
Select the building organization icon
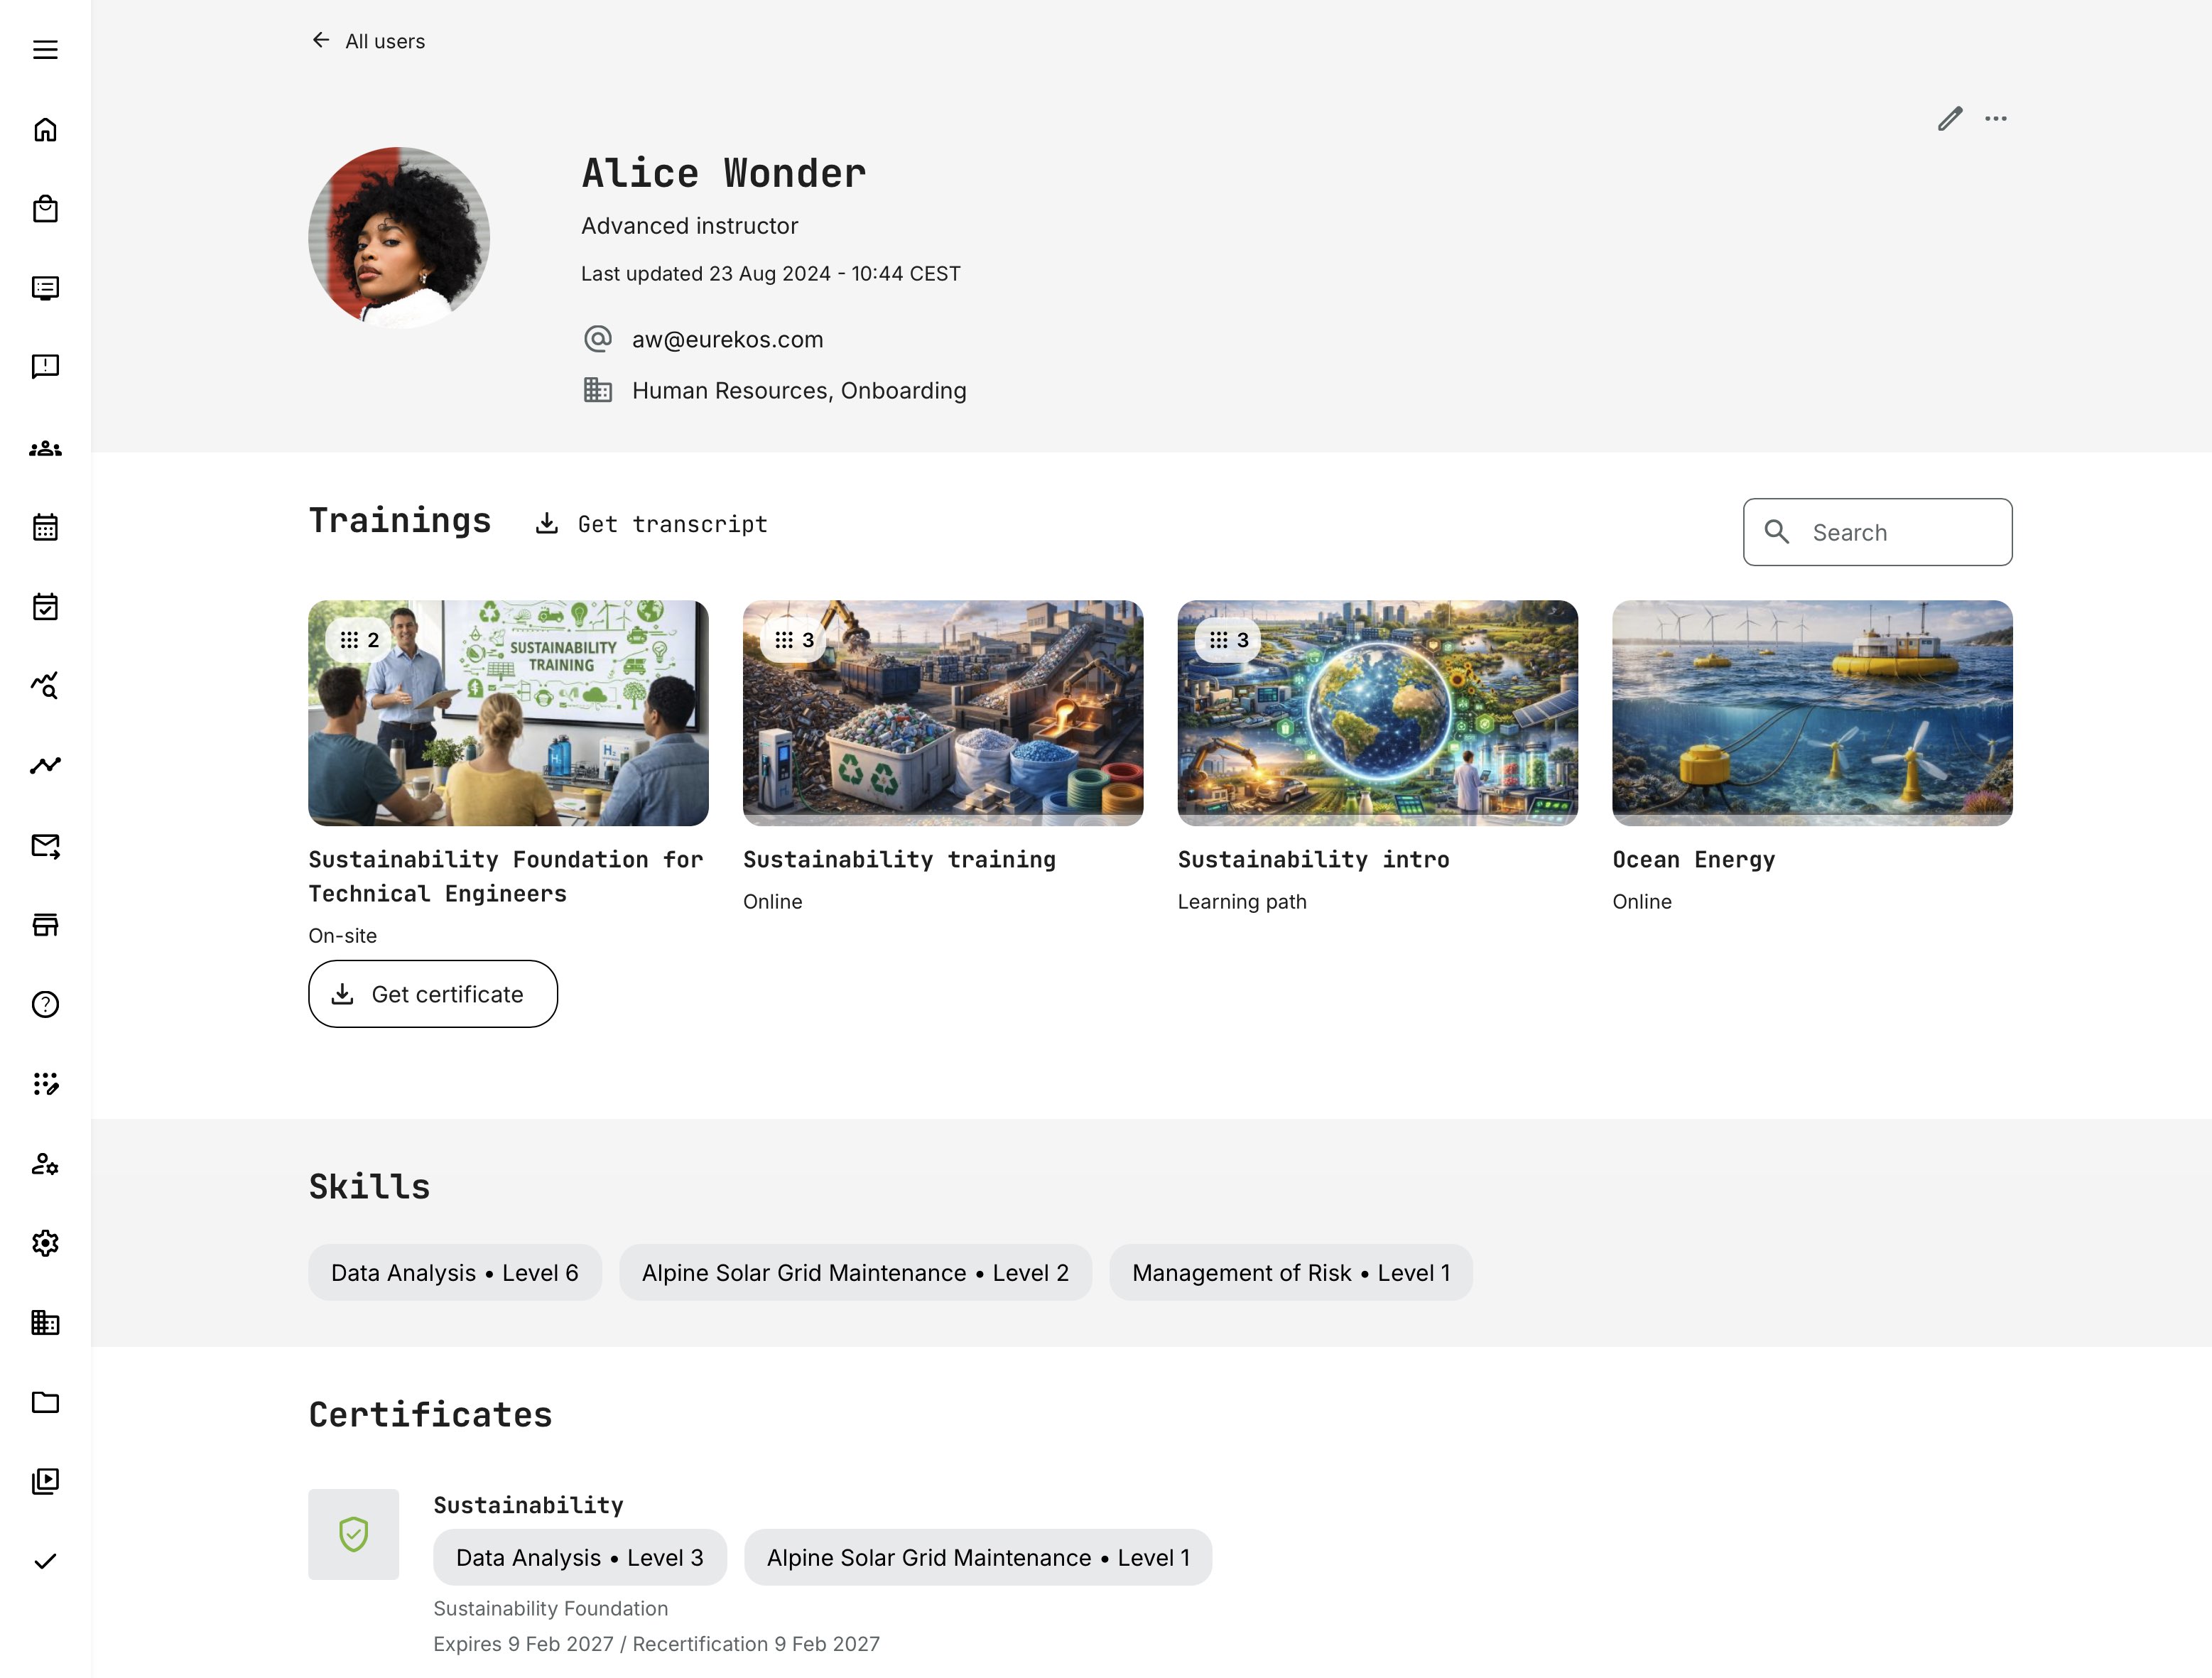(x=45, y=1323)
